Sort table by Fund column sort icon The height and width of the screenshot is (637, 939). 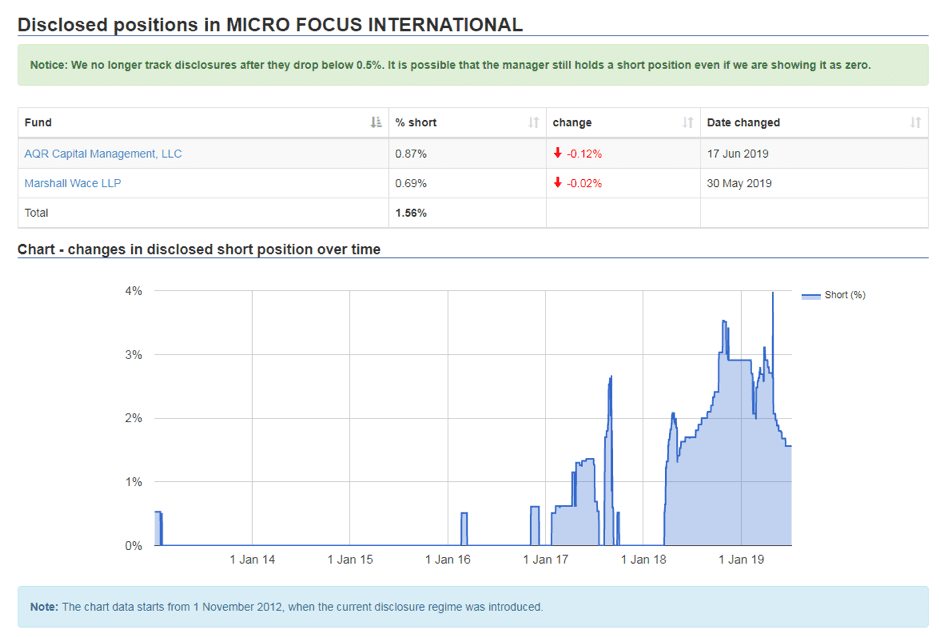(375, 123)
